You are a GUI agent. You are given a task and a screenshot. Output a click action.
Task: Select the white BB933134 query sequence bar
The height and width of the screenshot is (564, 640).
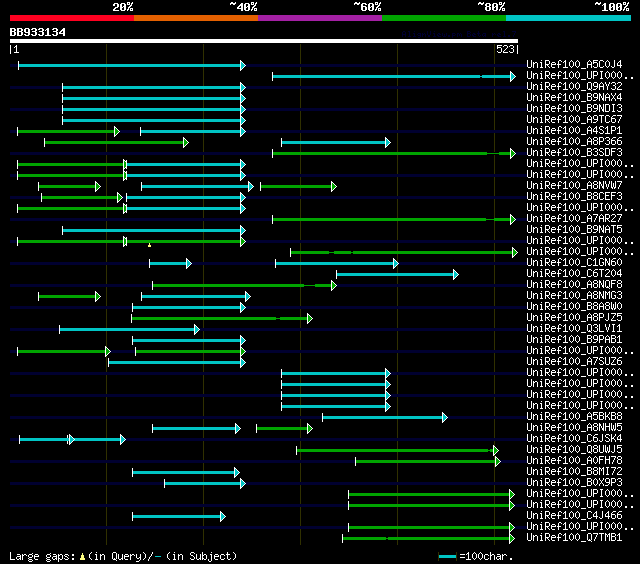tap(264, 41)
